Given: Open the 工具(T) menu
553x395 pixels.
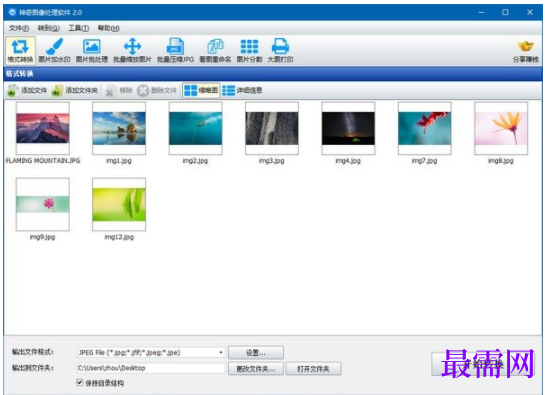Looking at the screenshot, I should pyautogui.click(x=79, y=28).
